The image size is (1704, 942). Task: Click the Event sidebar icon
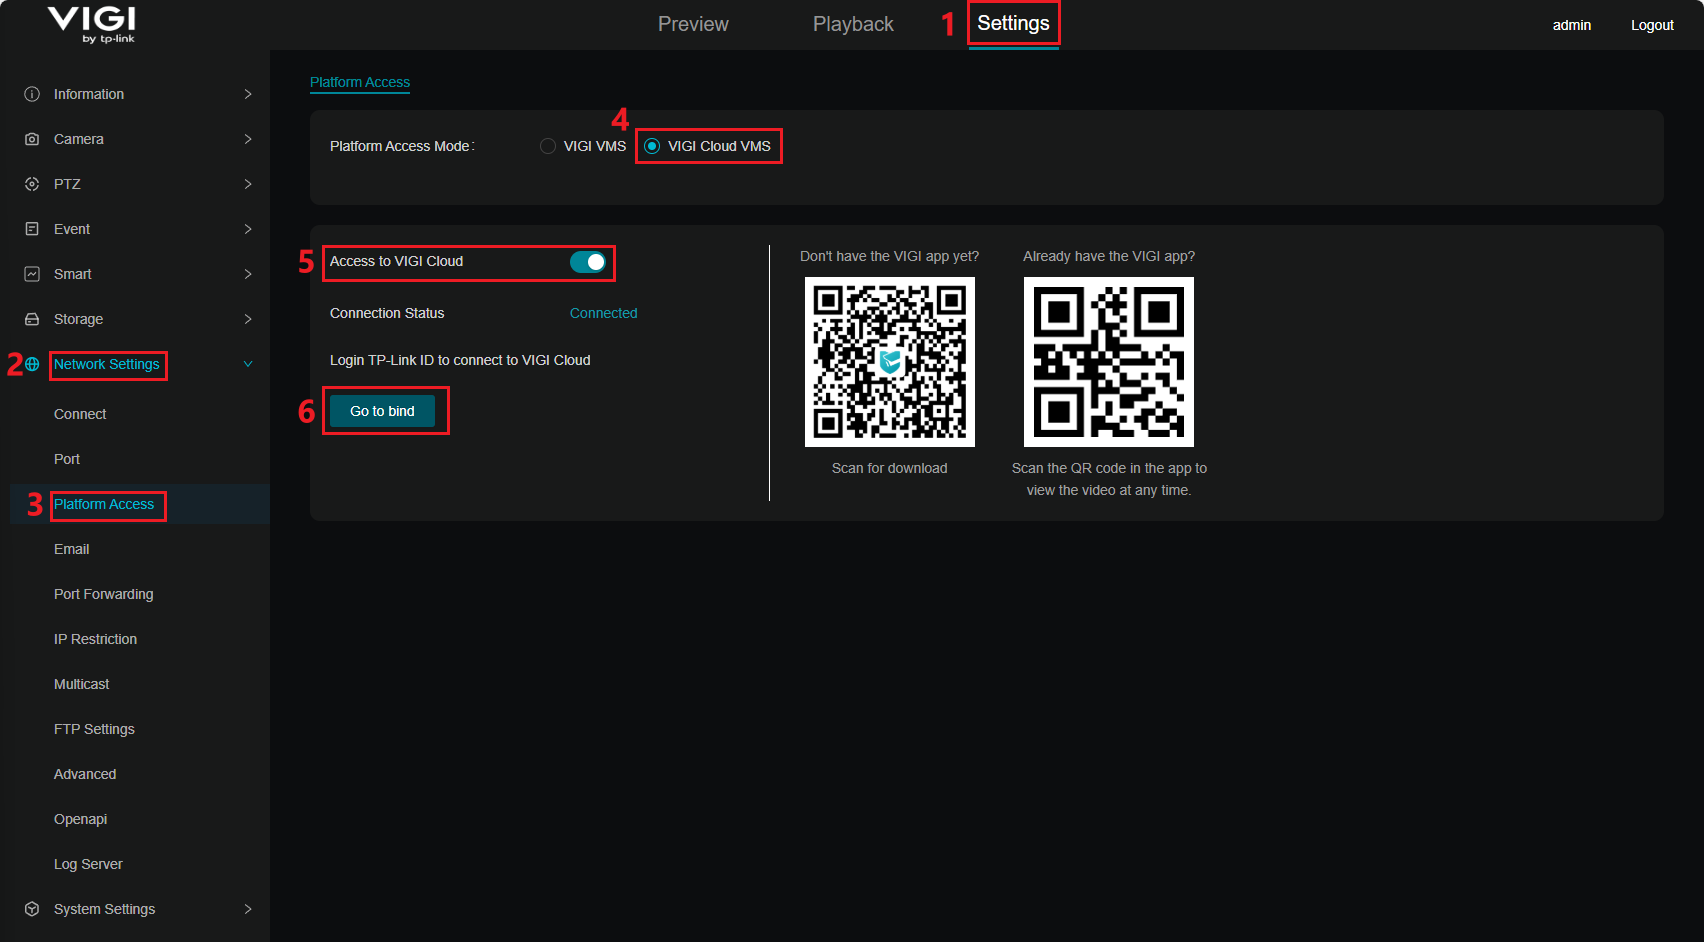point(32,229)
